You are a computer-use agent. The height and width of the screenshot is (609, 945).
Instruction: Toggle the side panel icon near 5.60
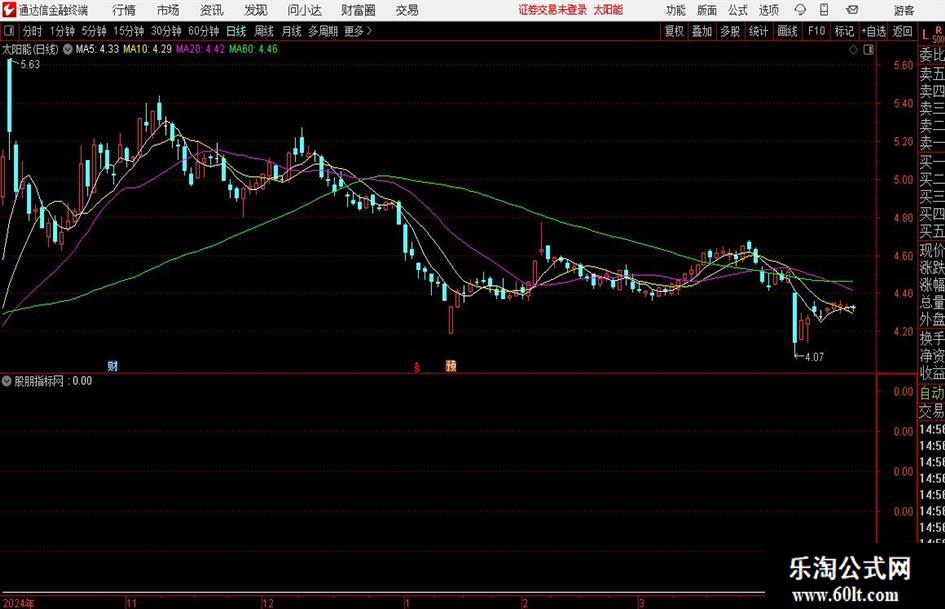coord(868,49)
